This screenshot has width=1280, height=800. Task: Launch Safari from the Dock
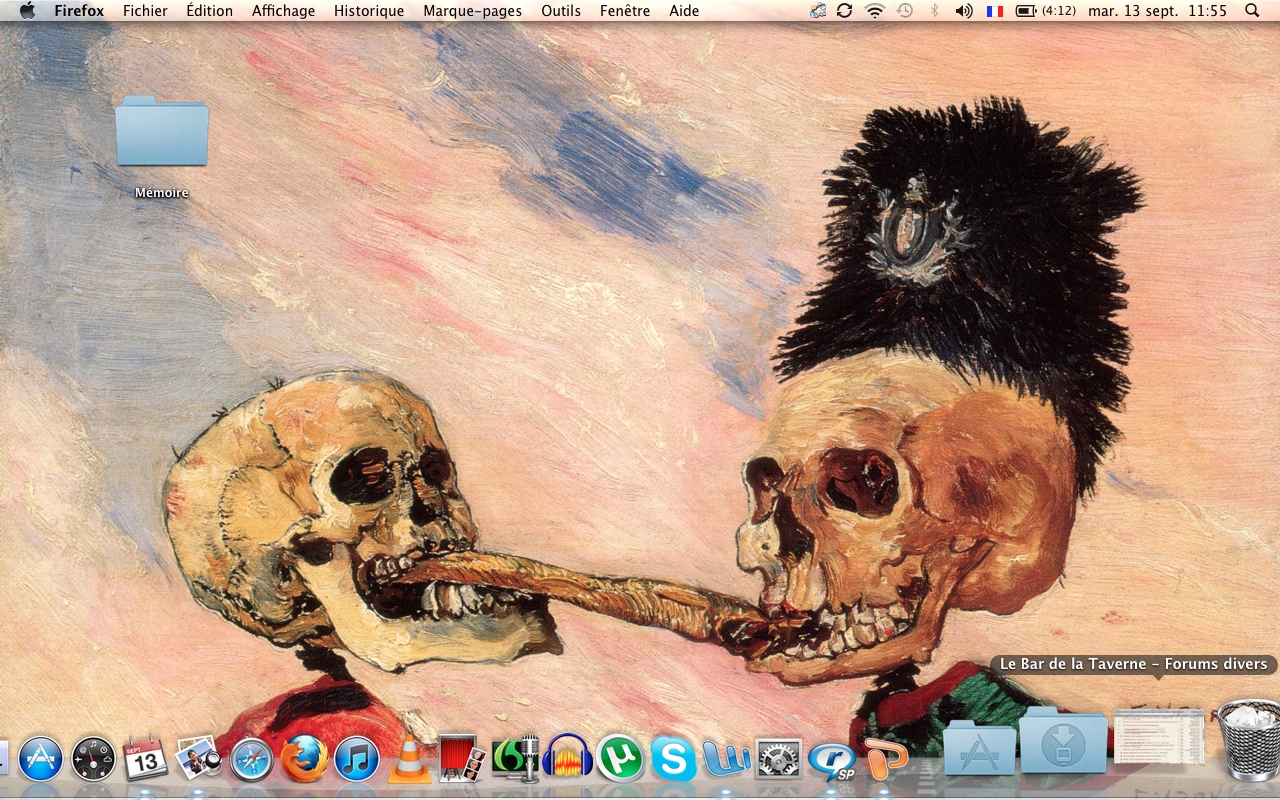pos(251,759)
